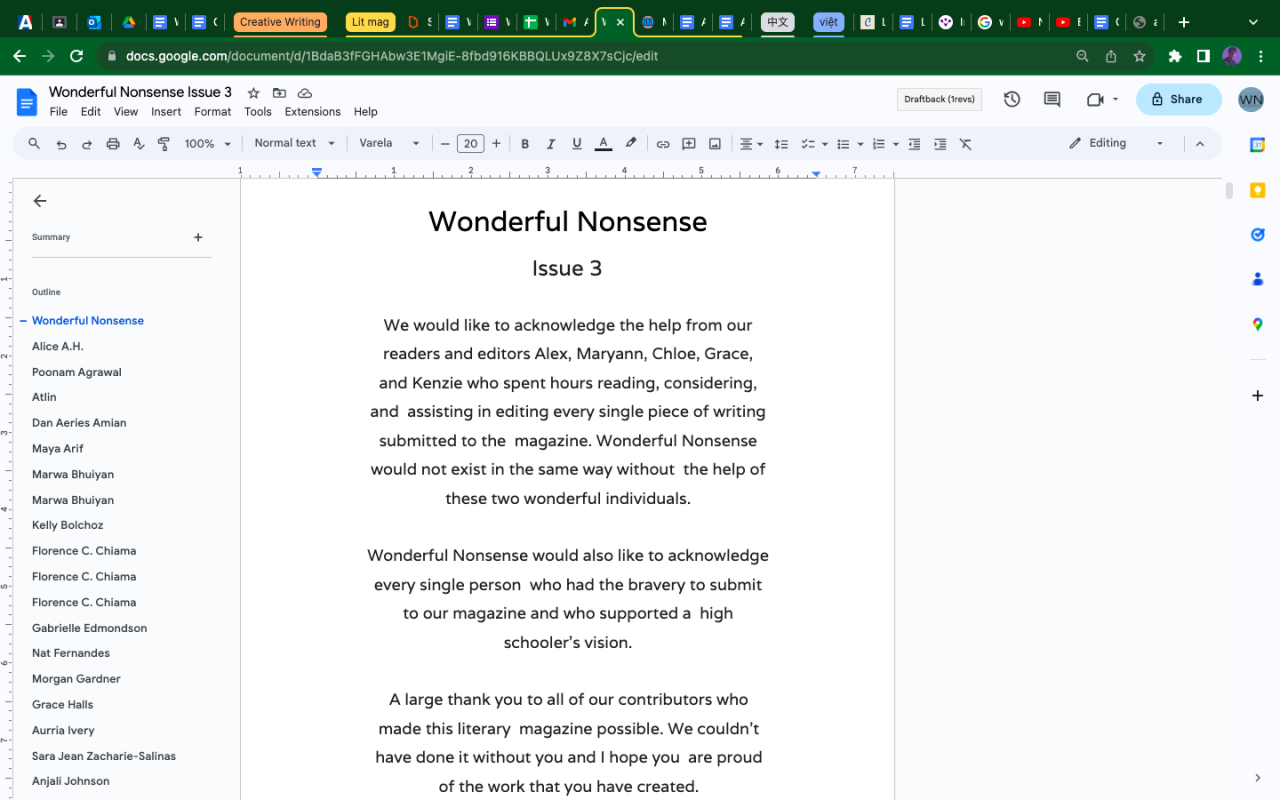
Task: Open the numbered list menu
Action: pos(885,144)
